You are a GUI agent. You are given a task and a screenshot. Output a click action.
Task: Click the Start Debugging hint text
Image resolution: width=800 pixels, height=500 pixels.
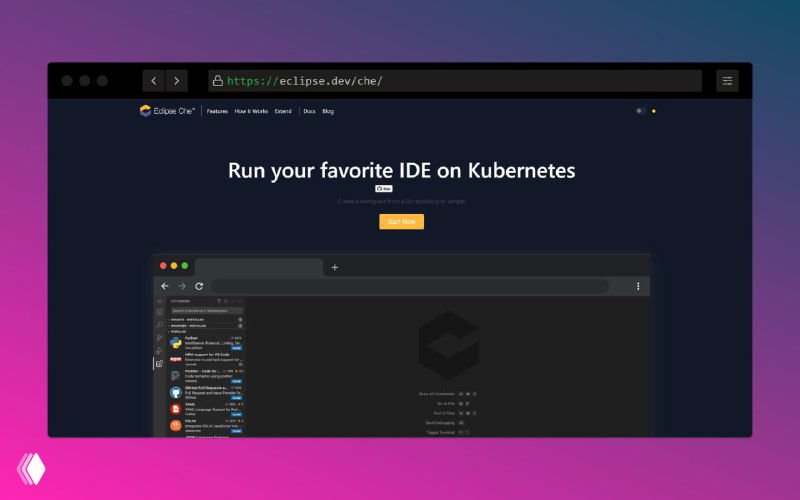click(x=440, y=423)
